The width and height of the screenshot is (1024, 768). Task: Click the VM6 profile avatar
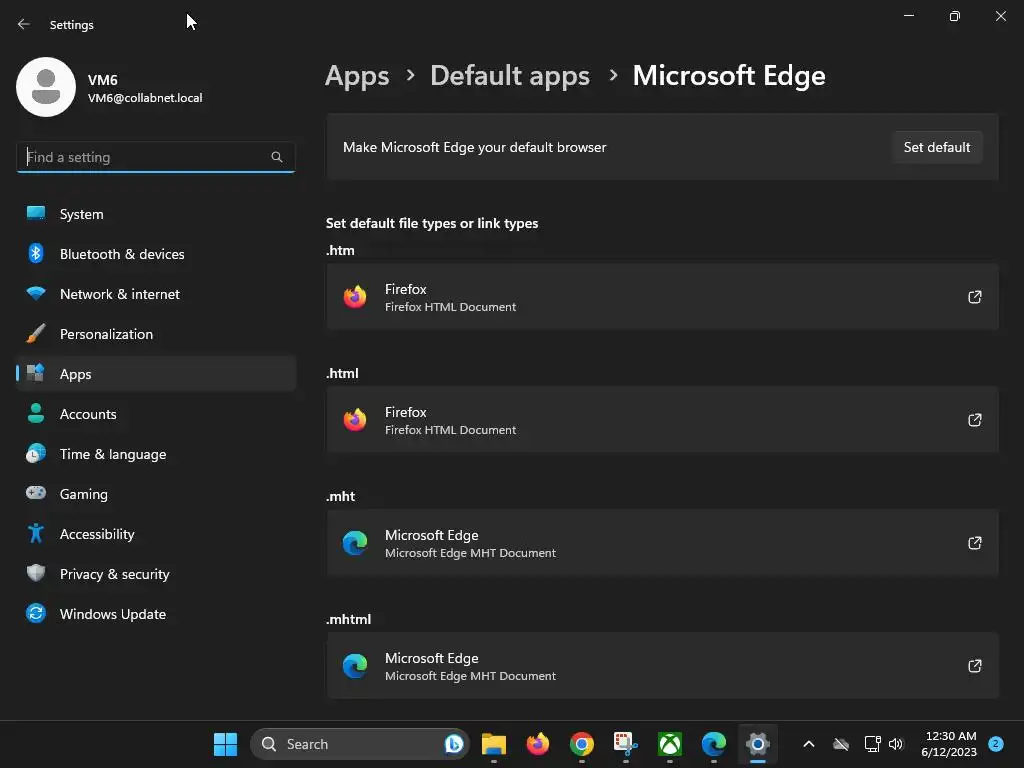click(46, 87)
